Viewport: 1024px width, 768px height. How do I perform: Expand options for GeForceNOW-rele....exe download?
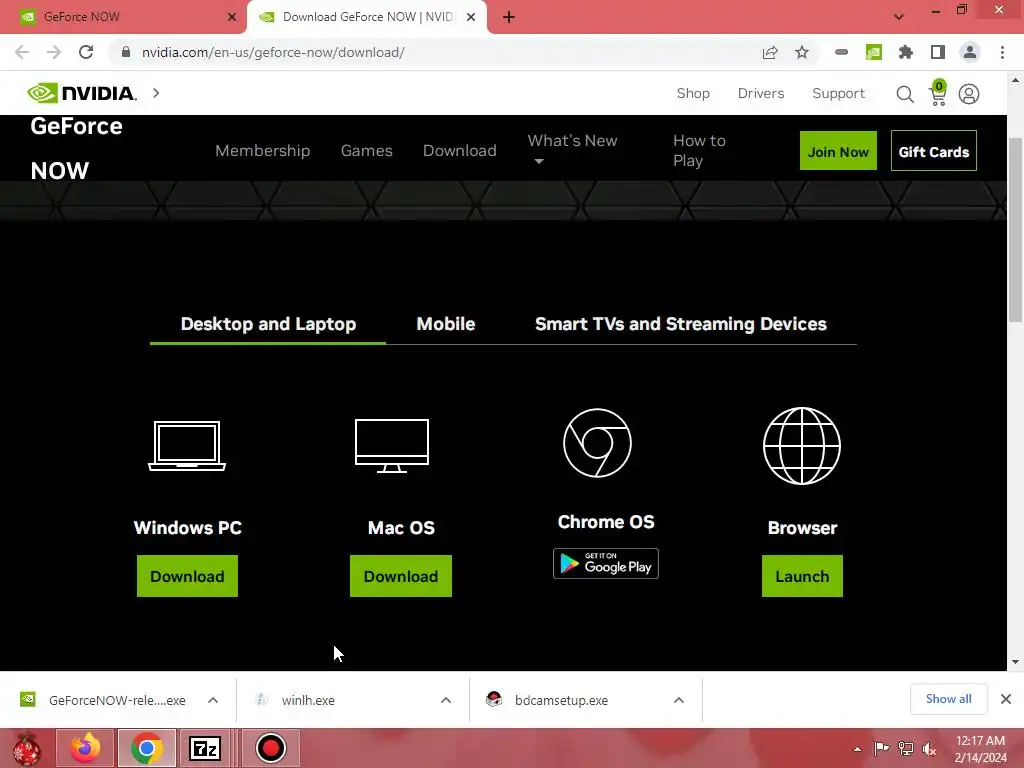tap(213, 700)
